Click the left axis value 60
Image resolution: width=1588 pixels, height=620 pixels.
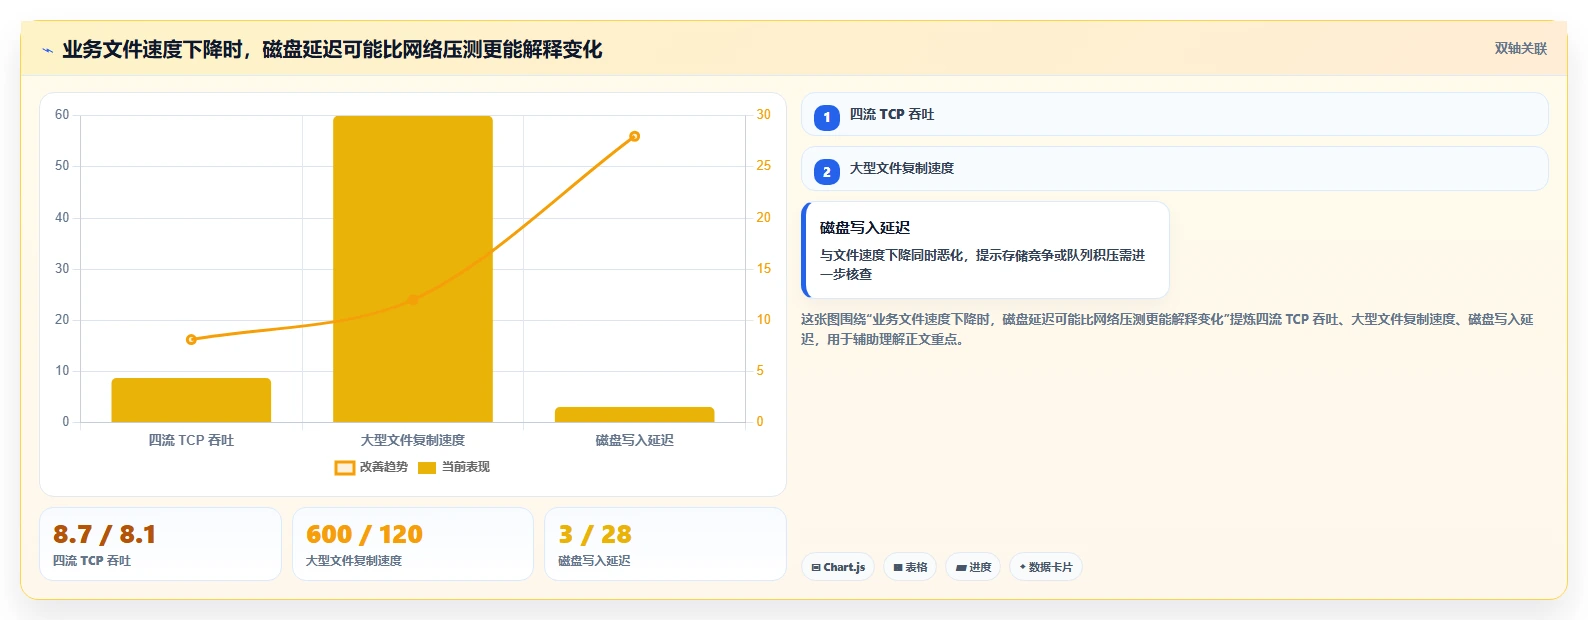(x=62, y=115)
